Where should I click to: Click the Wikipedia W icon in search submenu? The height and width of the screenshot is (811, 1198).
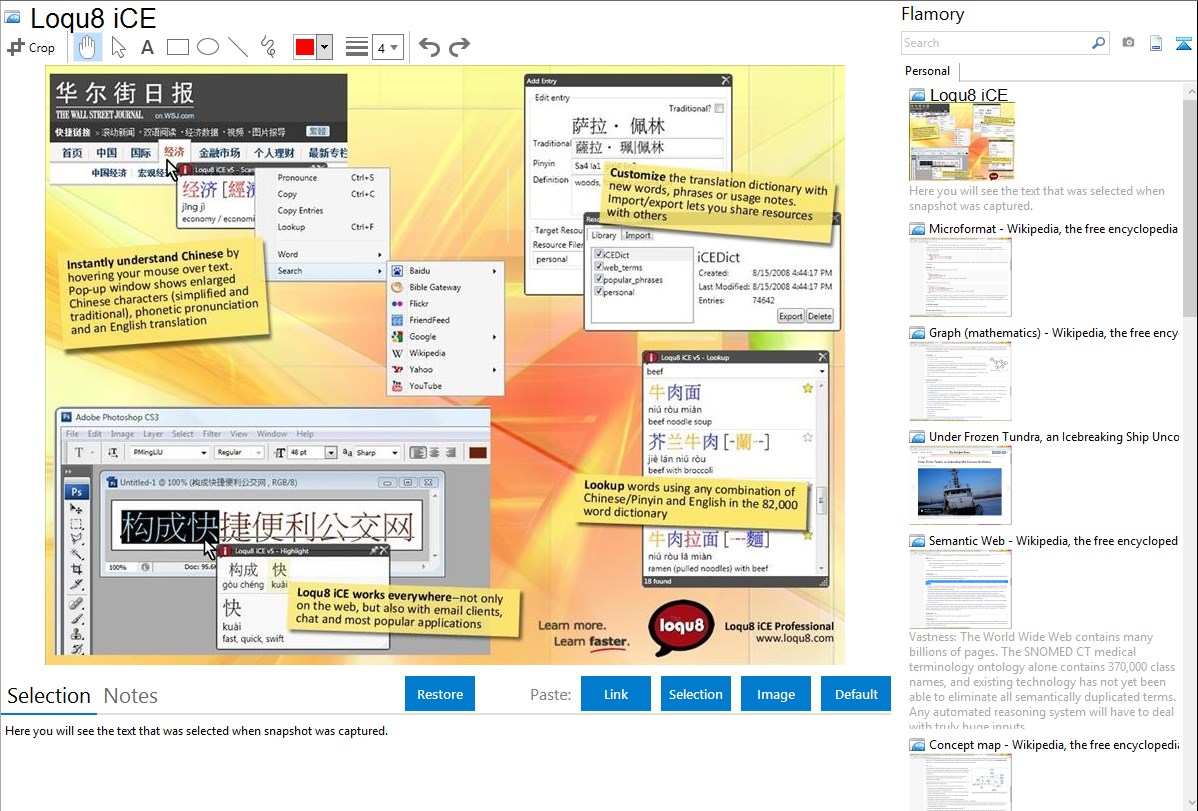point(397,353)
